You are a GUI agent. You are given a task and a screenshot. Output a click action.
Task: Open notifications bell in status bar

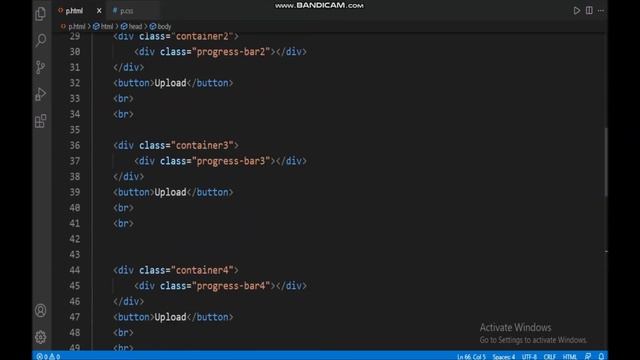click(x=601, y=356)
